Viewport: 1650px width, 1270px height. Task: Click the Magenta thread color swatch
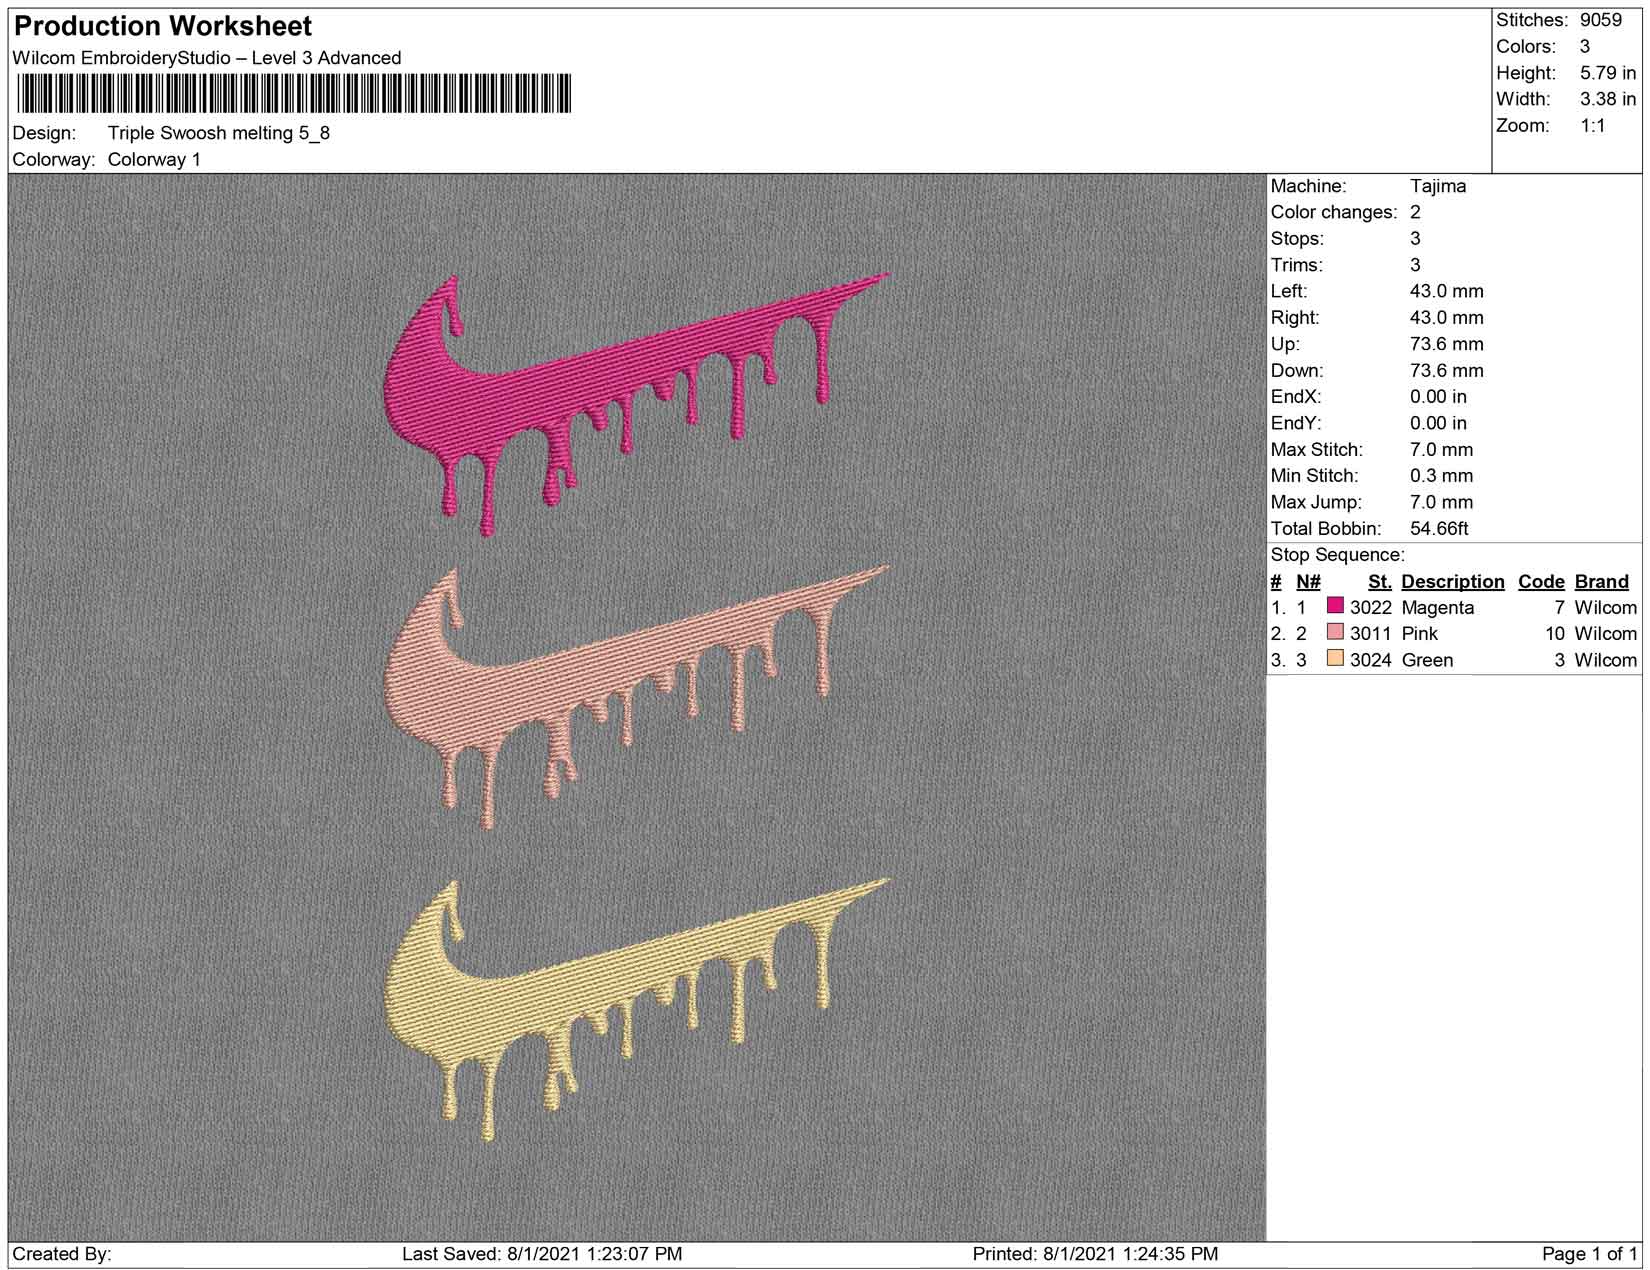click(x=1335, y=606)
